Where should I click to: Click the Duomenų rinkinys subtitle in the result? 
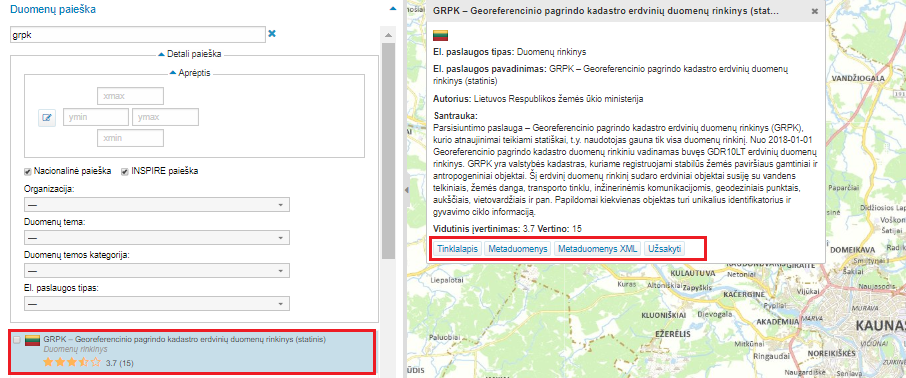(75, 349)
